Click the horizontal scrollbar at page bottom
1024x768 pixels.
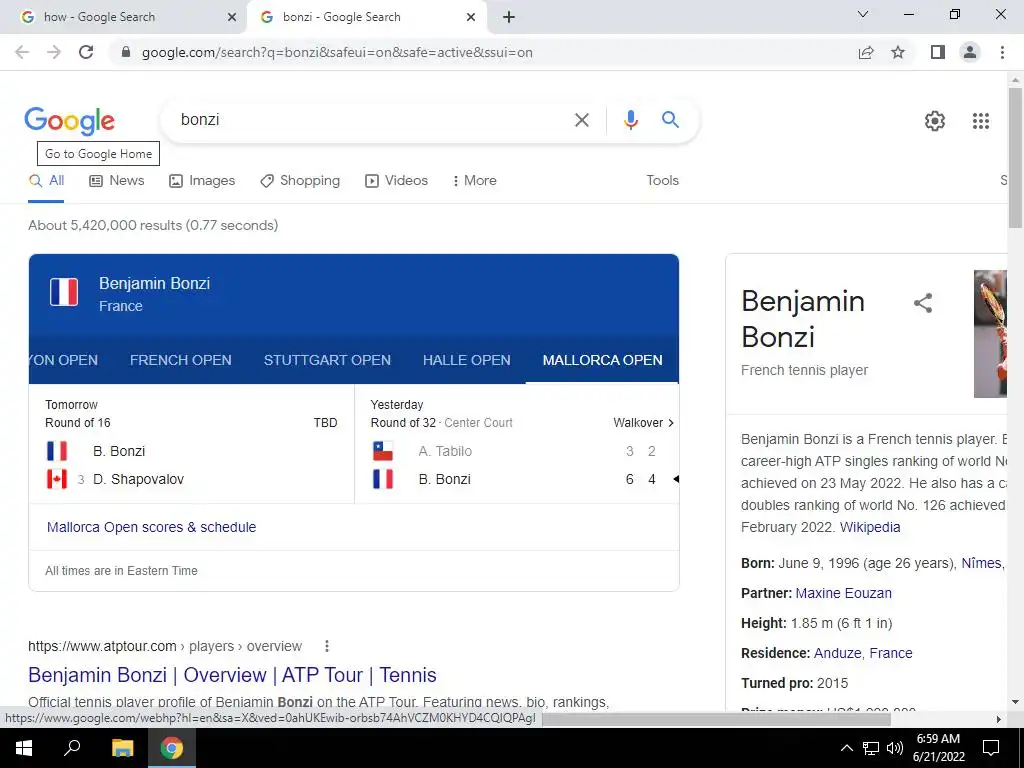716,719
